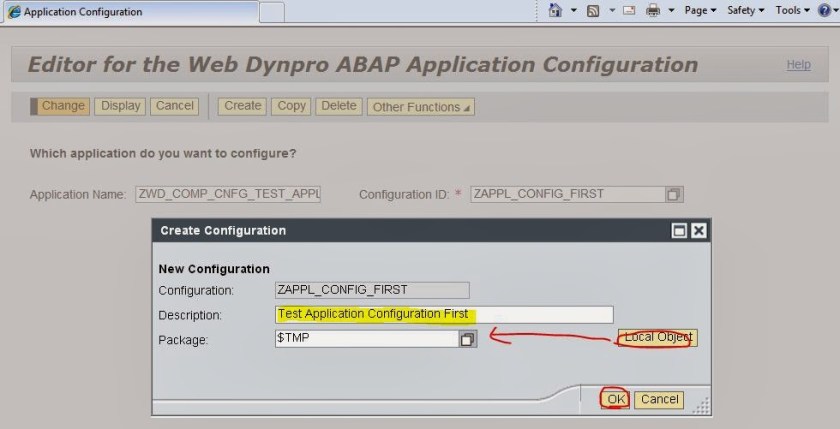Click the dialog resize grip corner
This screenshot has width=840, height=429.
pos(702,406)
